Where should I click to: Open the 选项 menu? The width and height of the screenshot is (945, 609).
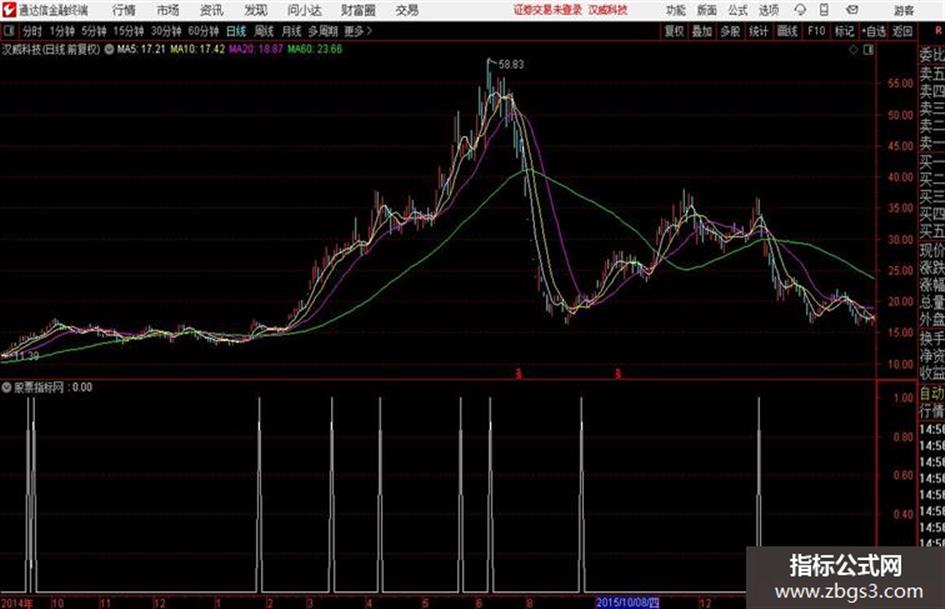click(x=769, y=10)
